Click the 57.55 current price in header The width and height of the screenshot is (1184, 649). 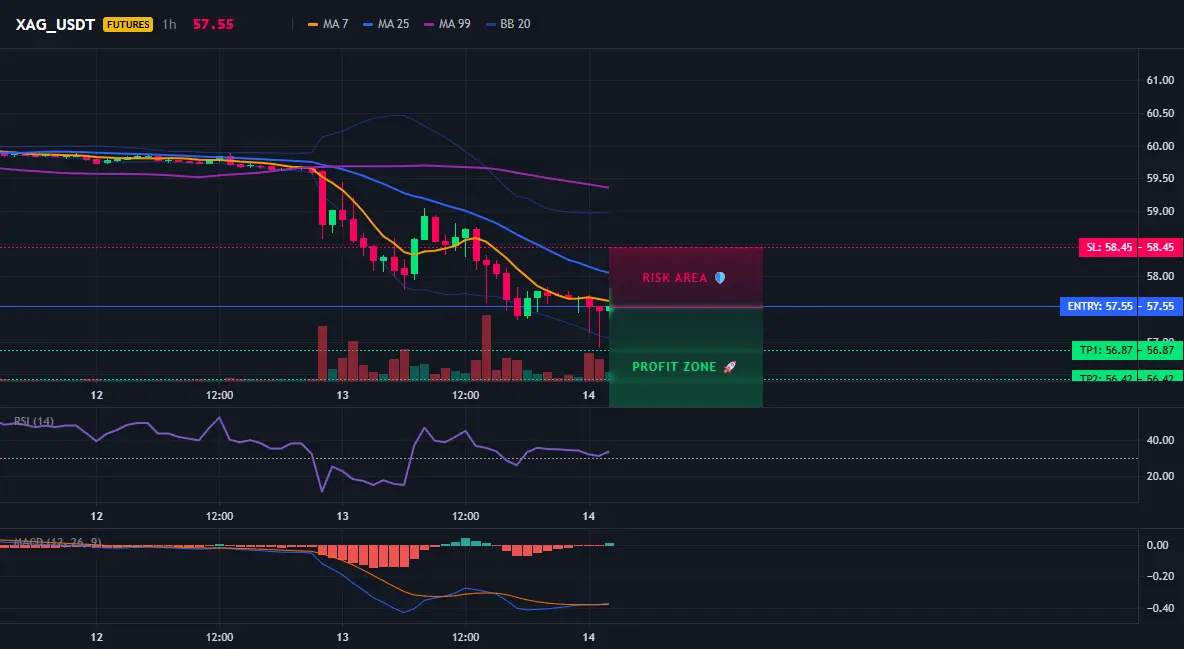pyautogui.click(x=213, y=24)
